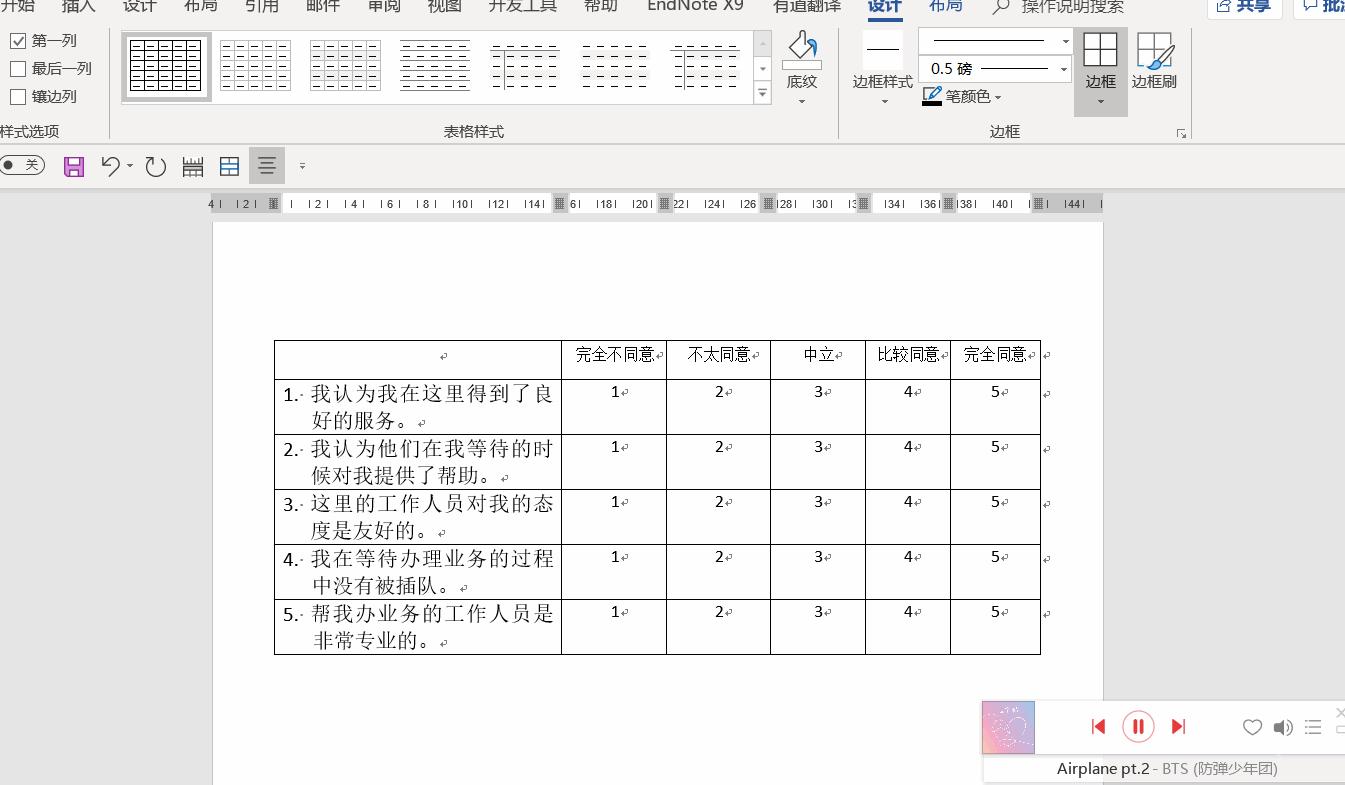Screen dimensions: 1345x785
Task: Pause the music player playback
Action: (1138, 726)
